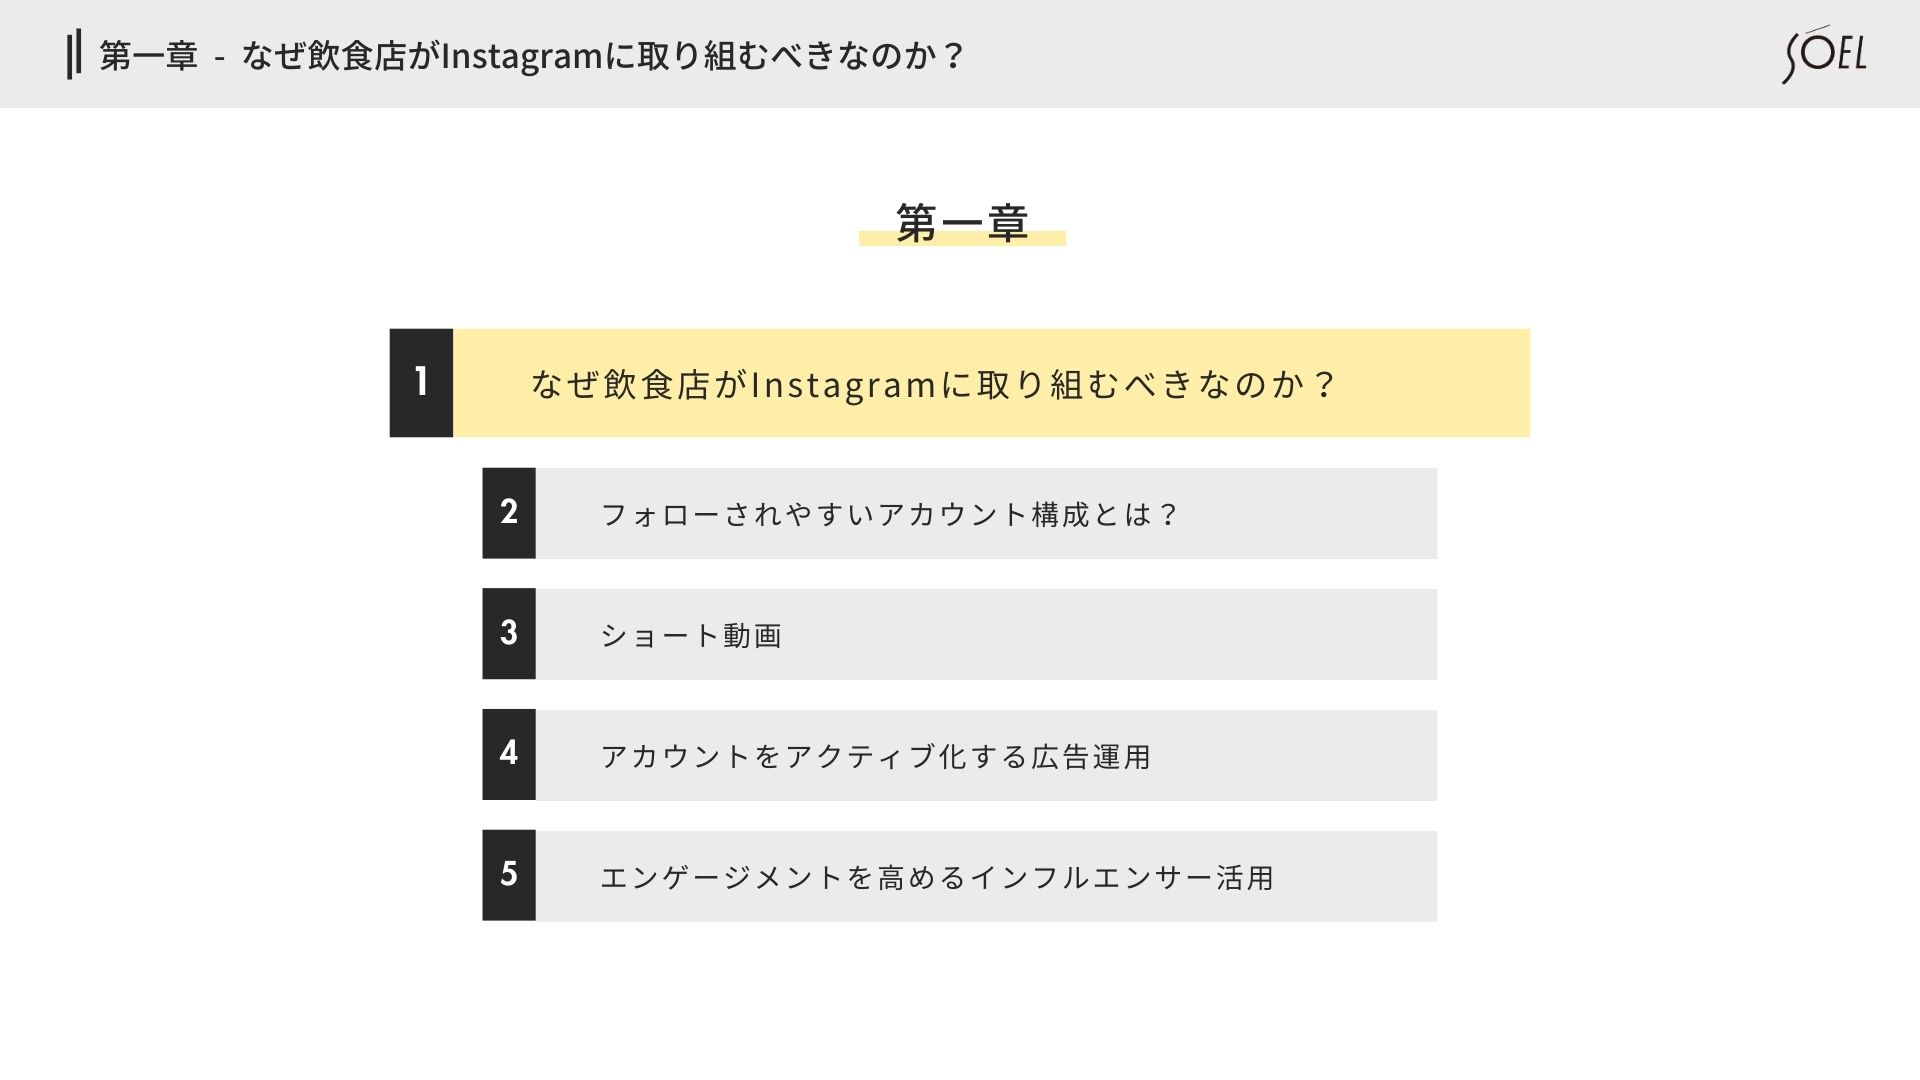Open フォローされやすいアカウント構成とは？ section
This screenshot has width=1920, height=1080.
coord(889,514)
